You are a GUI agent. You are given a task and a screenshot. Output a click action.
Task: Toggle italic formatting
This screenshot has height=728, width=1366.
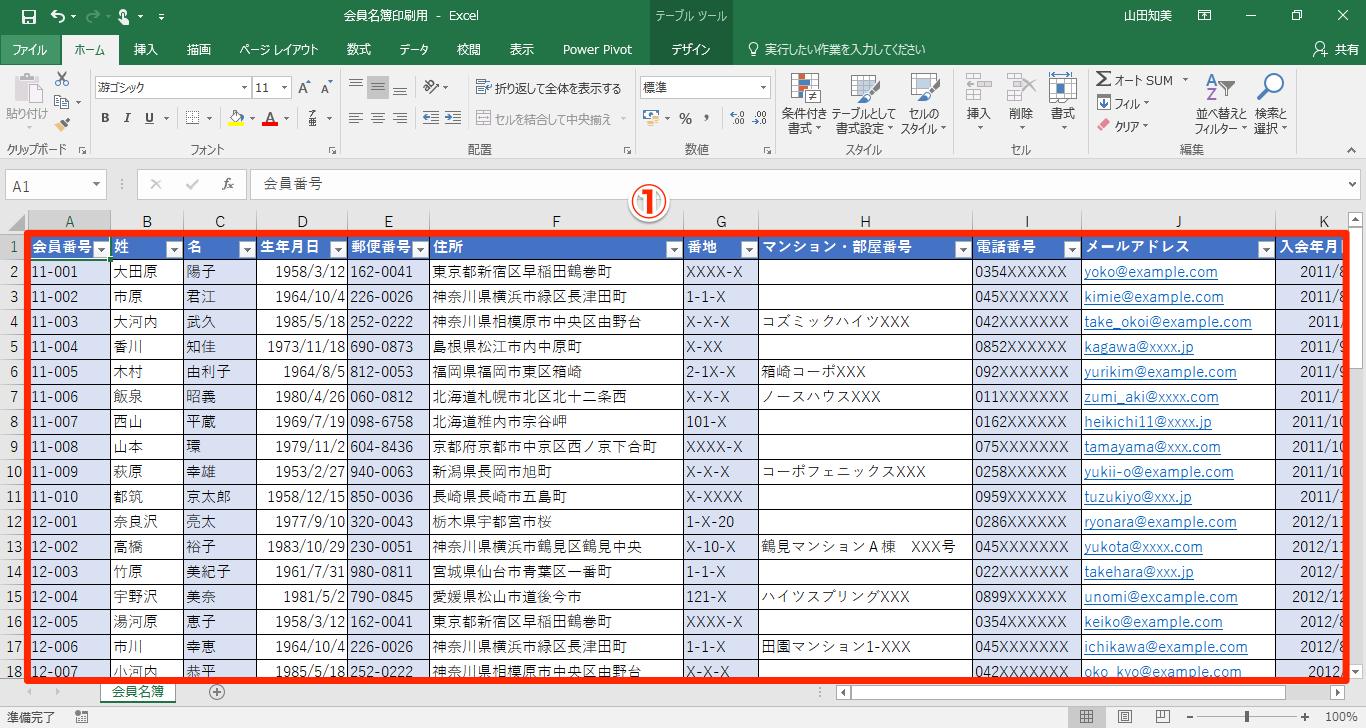(x=127, y=119)
